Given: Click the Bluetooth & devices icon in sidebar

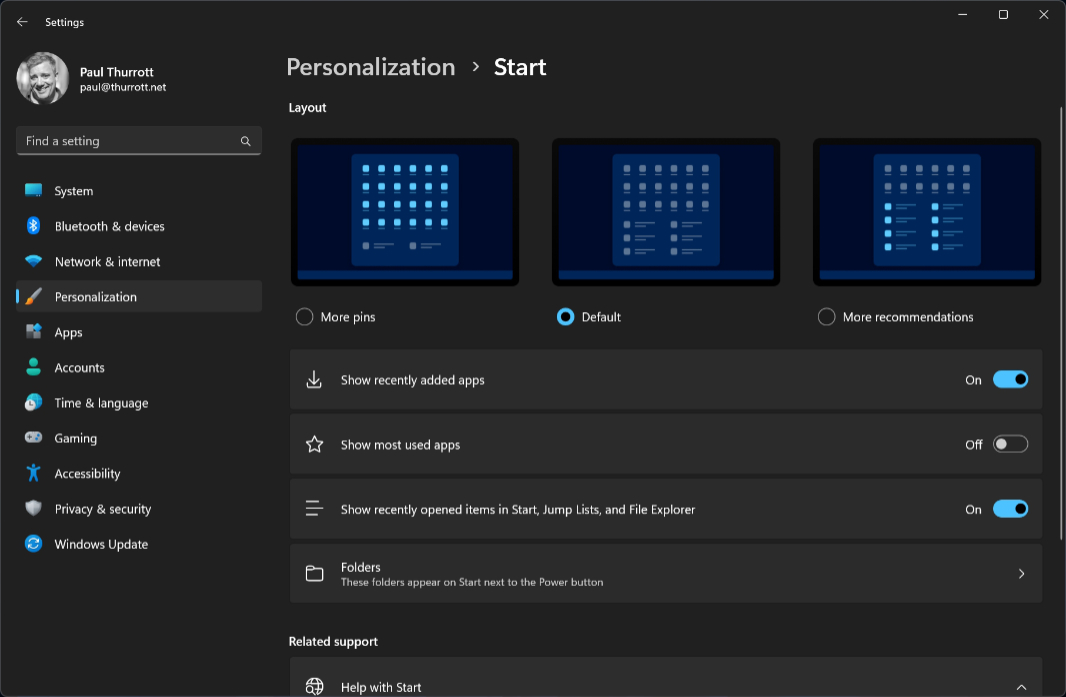Looking at the screenshot, I should (x=33, y=226).
